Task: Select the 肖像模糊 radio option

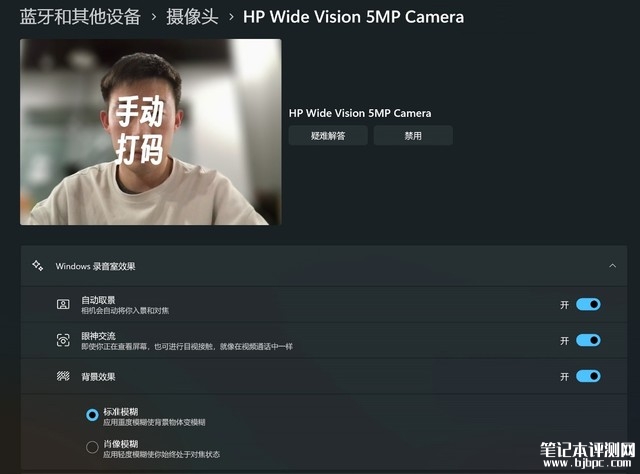Action: 92,447
